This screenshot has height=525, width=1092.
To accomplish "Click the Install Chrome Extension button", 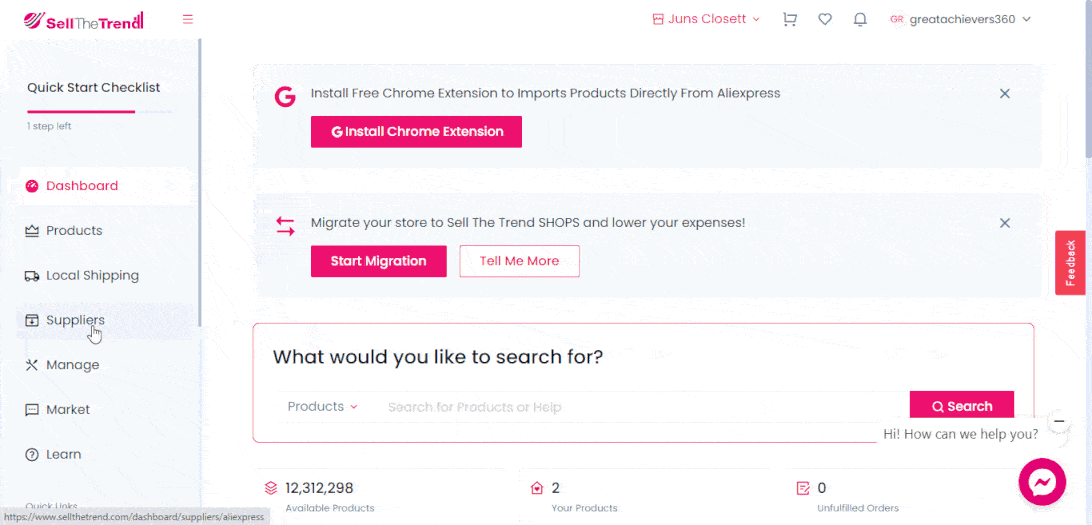I will [x=416, y=132].
